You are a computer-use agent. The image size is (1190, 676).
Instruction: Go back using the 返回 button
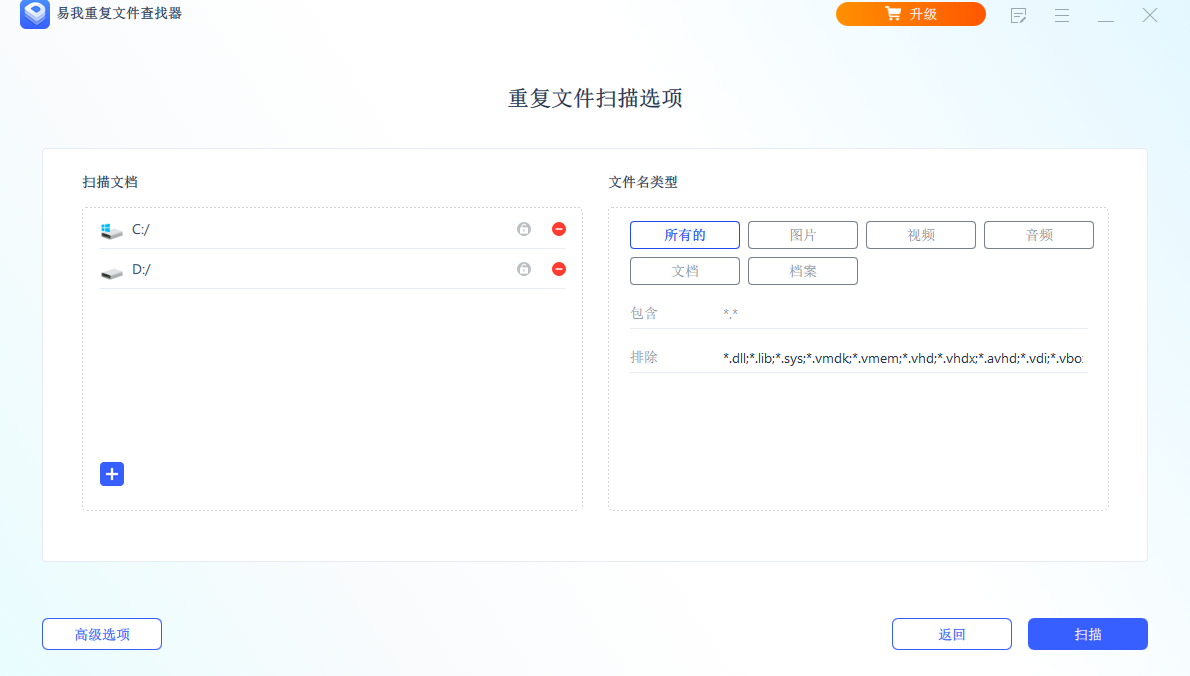(951, 633)
